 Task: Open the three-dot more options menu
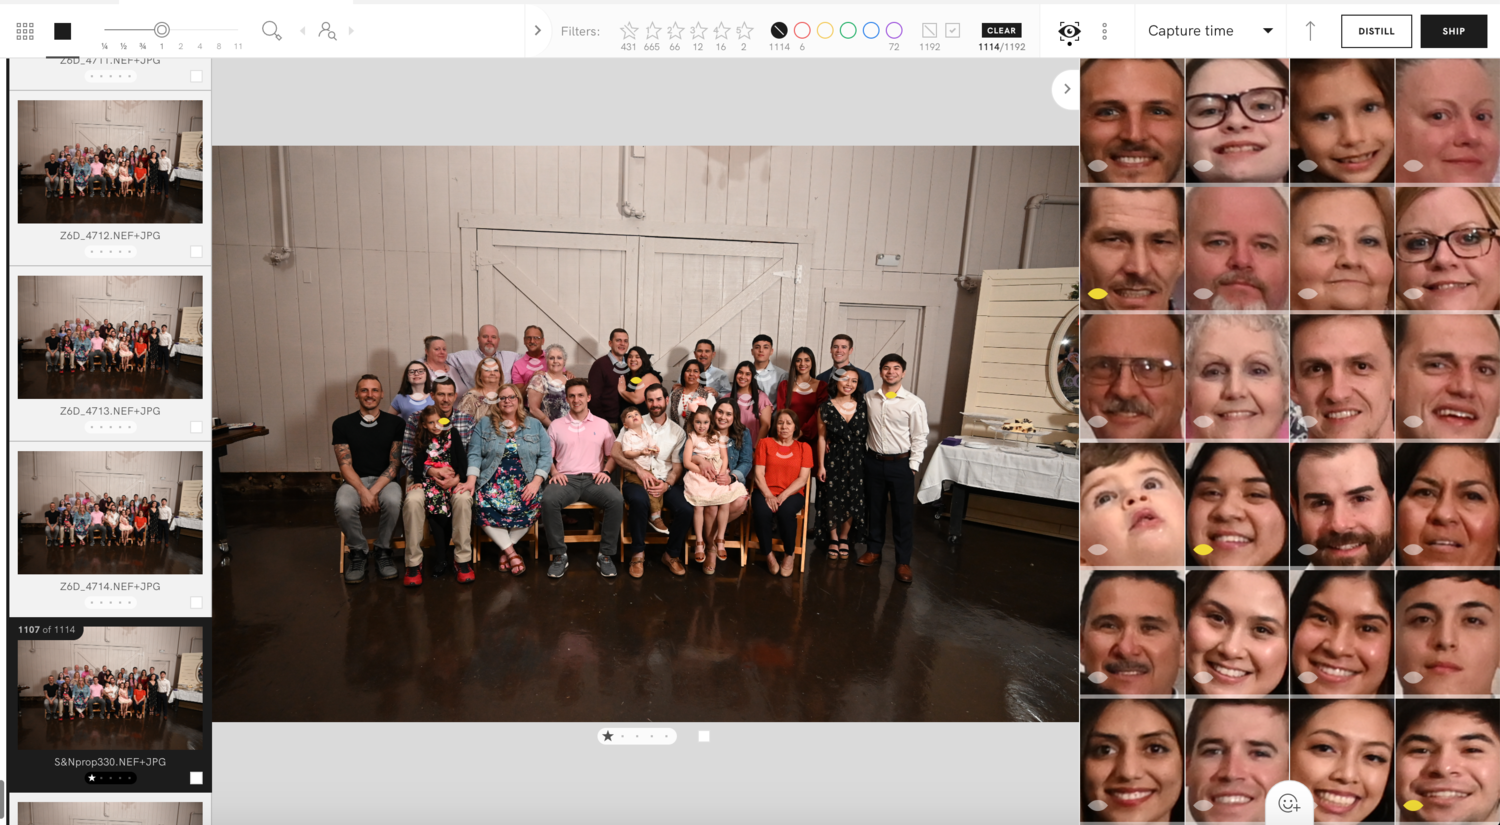click(x=1104, y=31)
